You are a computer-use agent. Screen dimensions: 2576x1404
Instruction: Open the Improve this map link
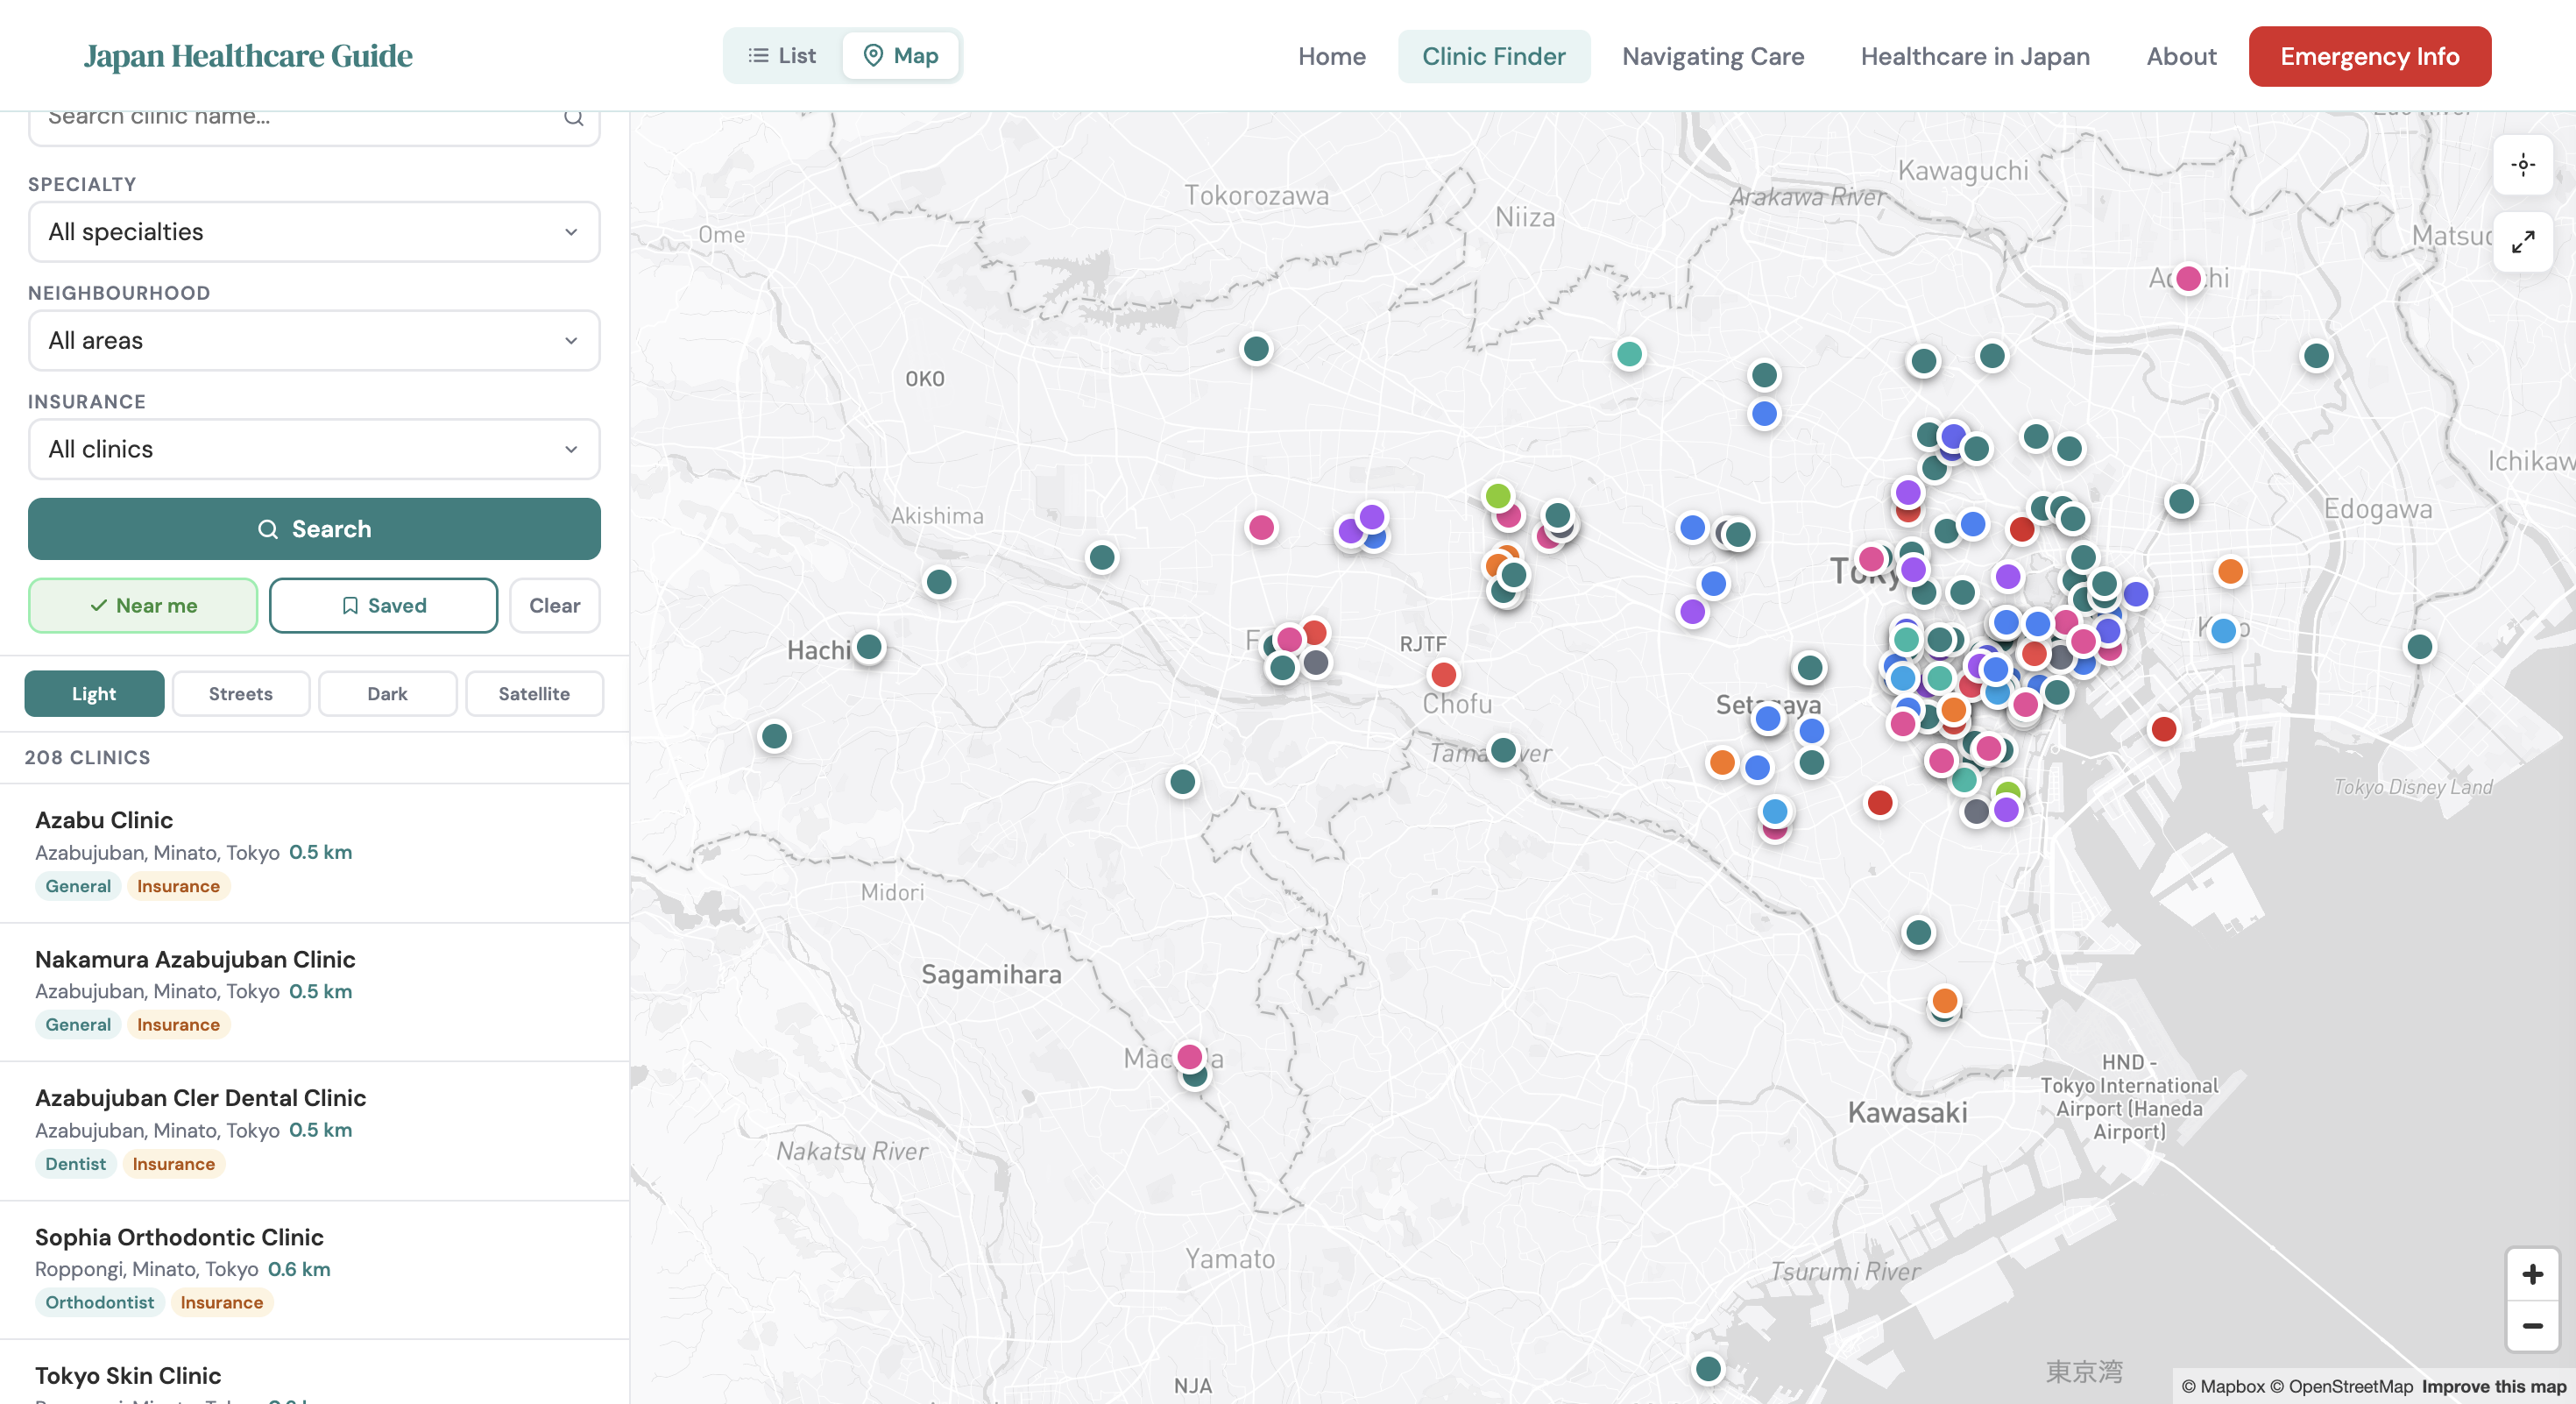2494,1387
